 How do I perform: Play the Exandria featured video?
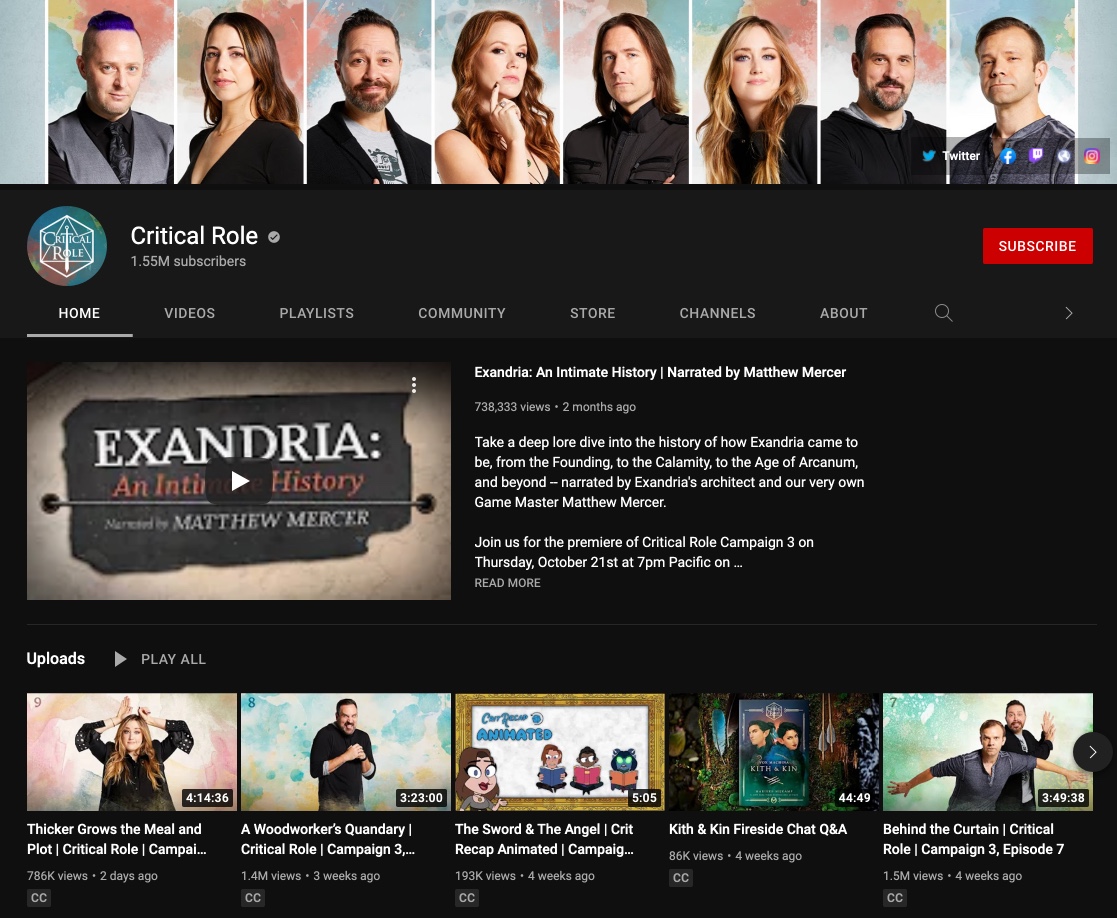tap(239, 481)
